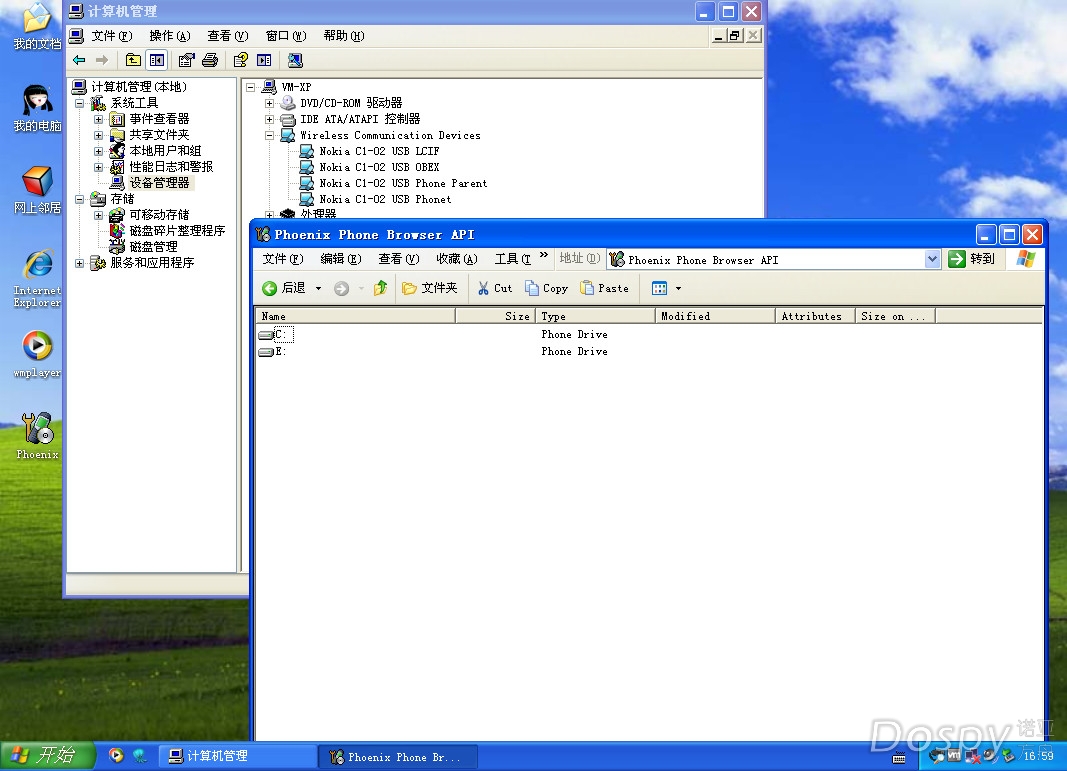Open 收藏(A) menu in Phoenix Phone Browser

coord(457,259)
